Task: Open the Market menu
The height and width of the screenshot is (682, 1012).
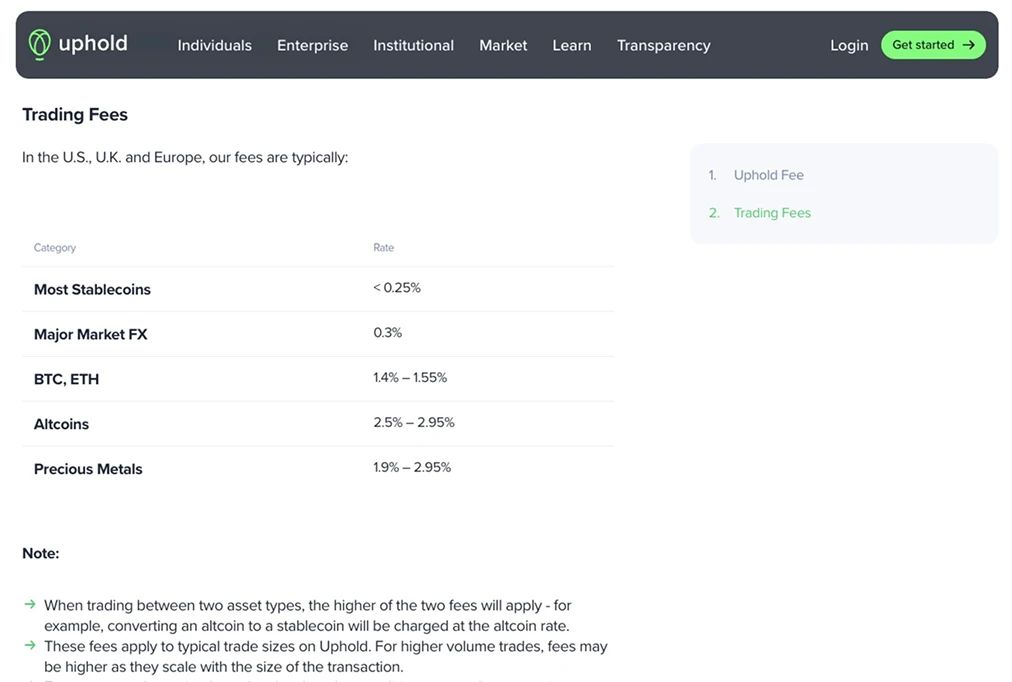Action: point(503,45)
